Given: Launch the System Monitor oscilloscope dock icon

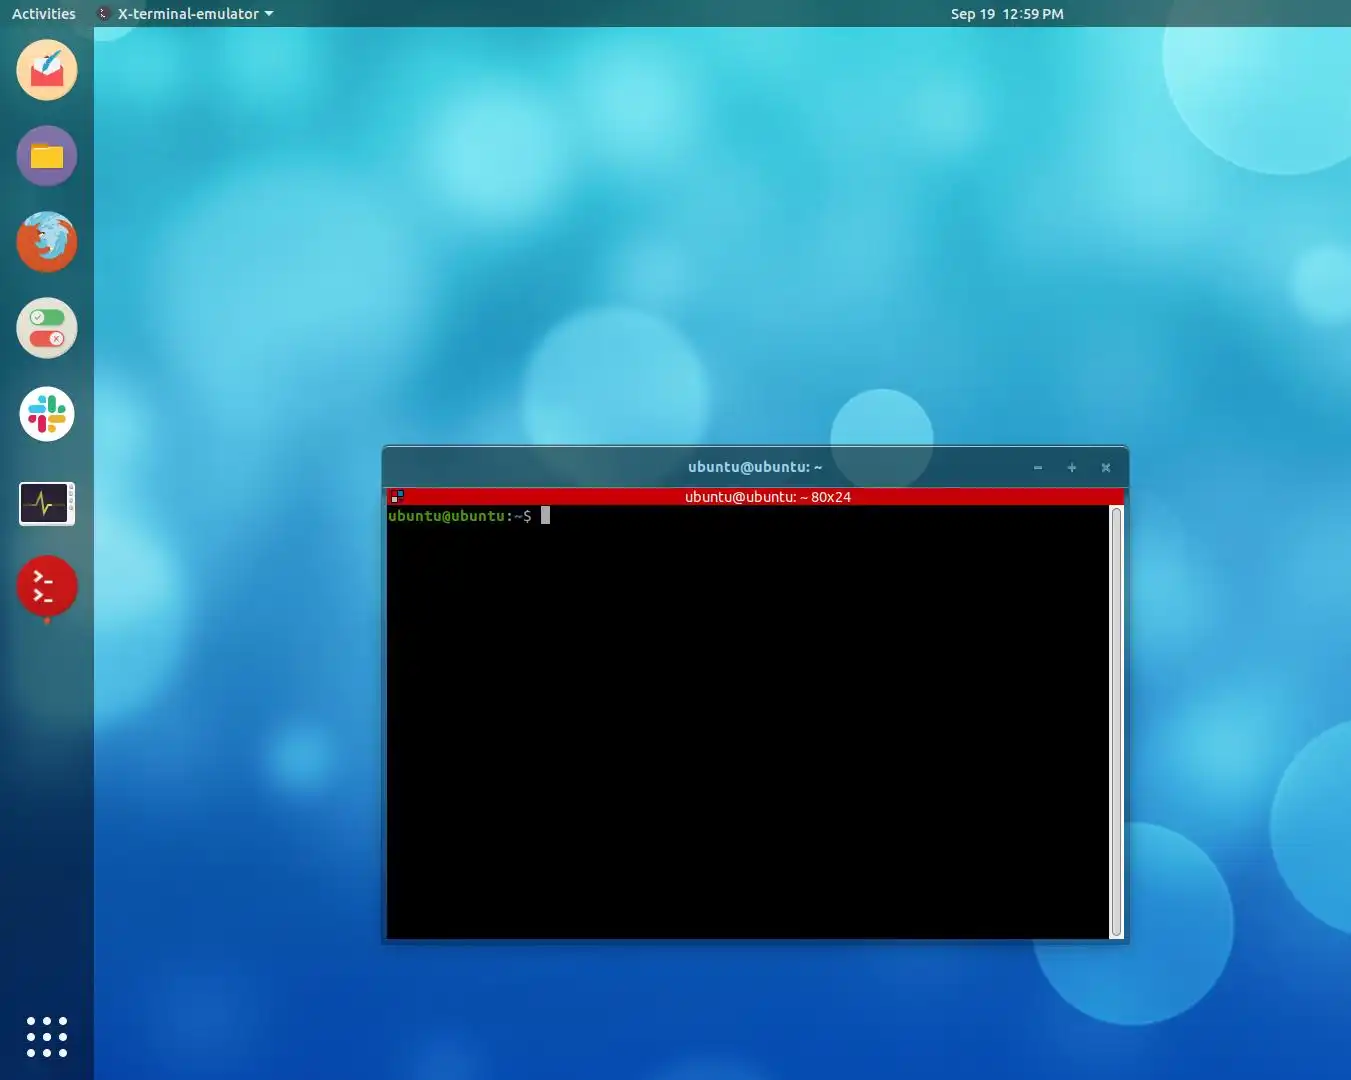Looking at the screenshot, I should click(x=46, y=503).
